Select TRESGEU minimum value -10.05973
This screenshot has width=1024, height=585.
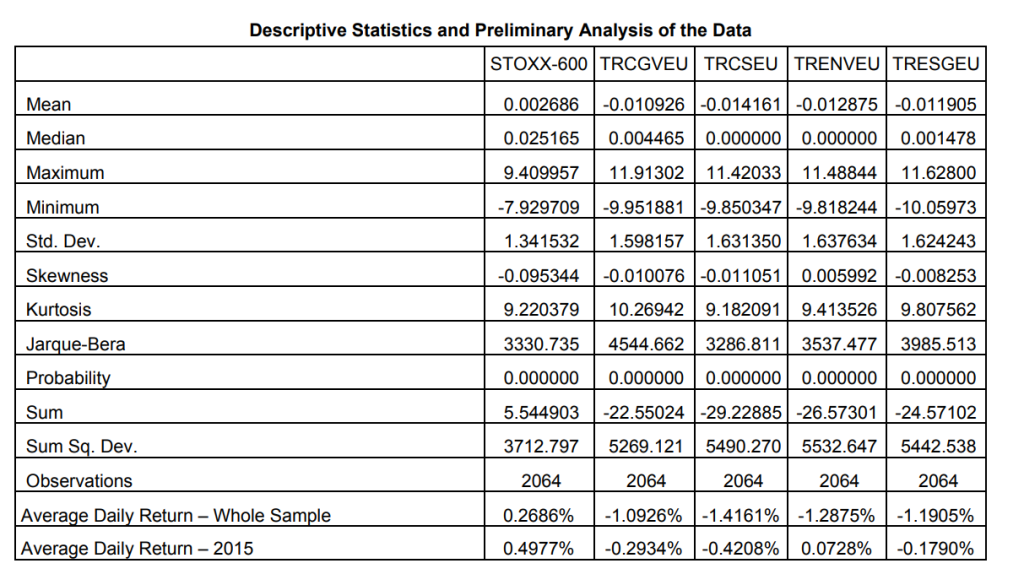(x=935, y=208)
